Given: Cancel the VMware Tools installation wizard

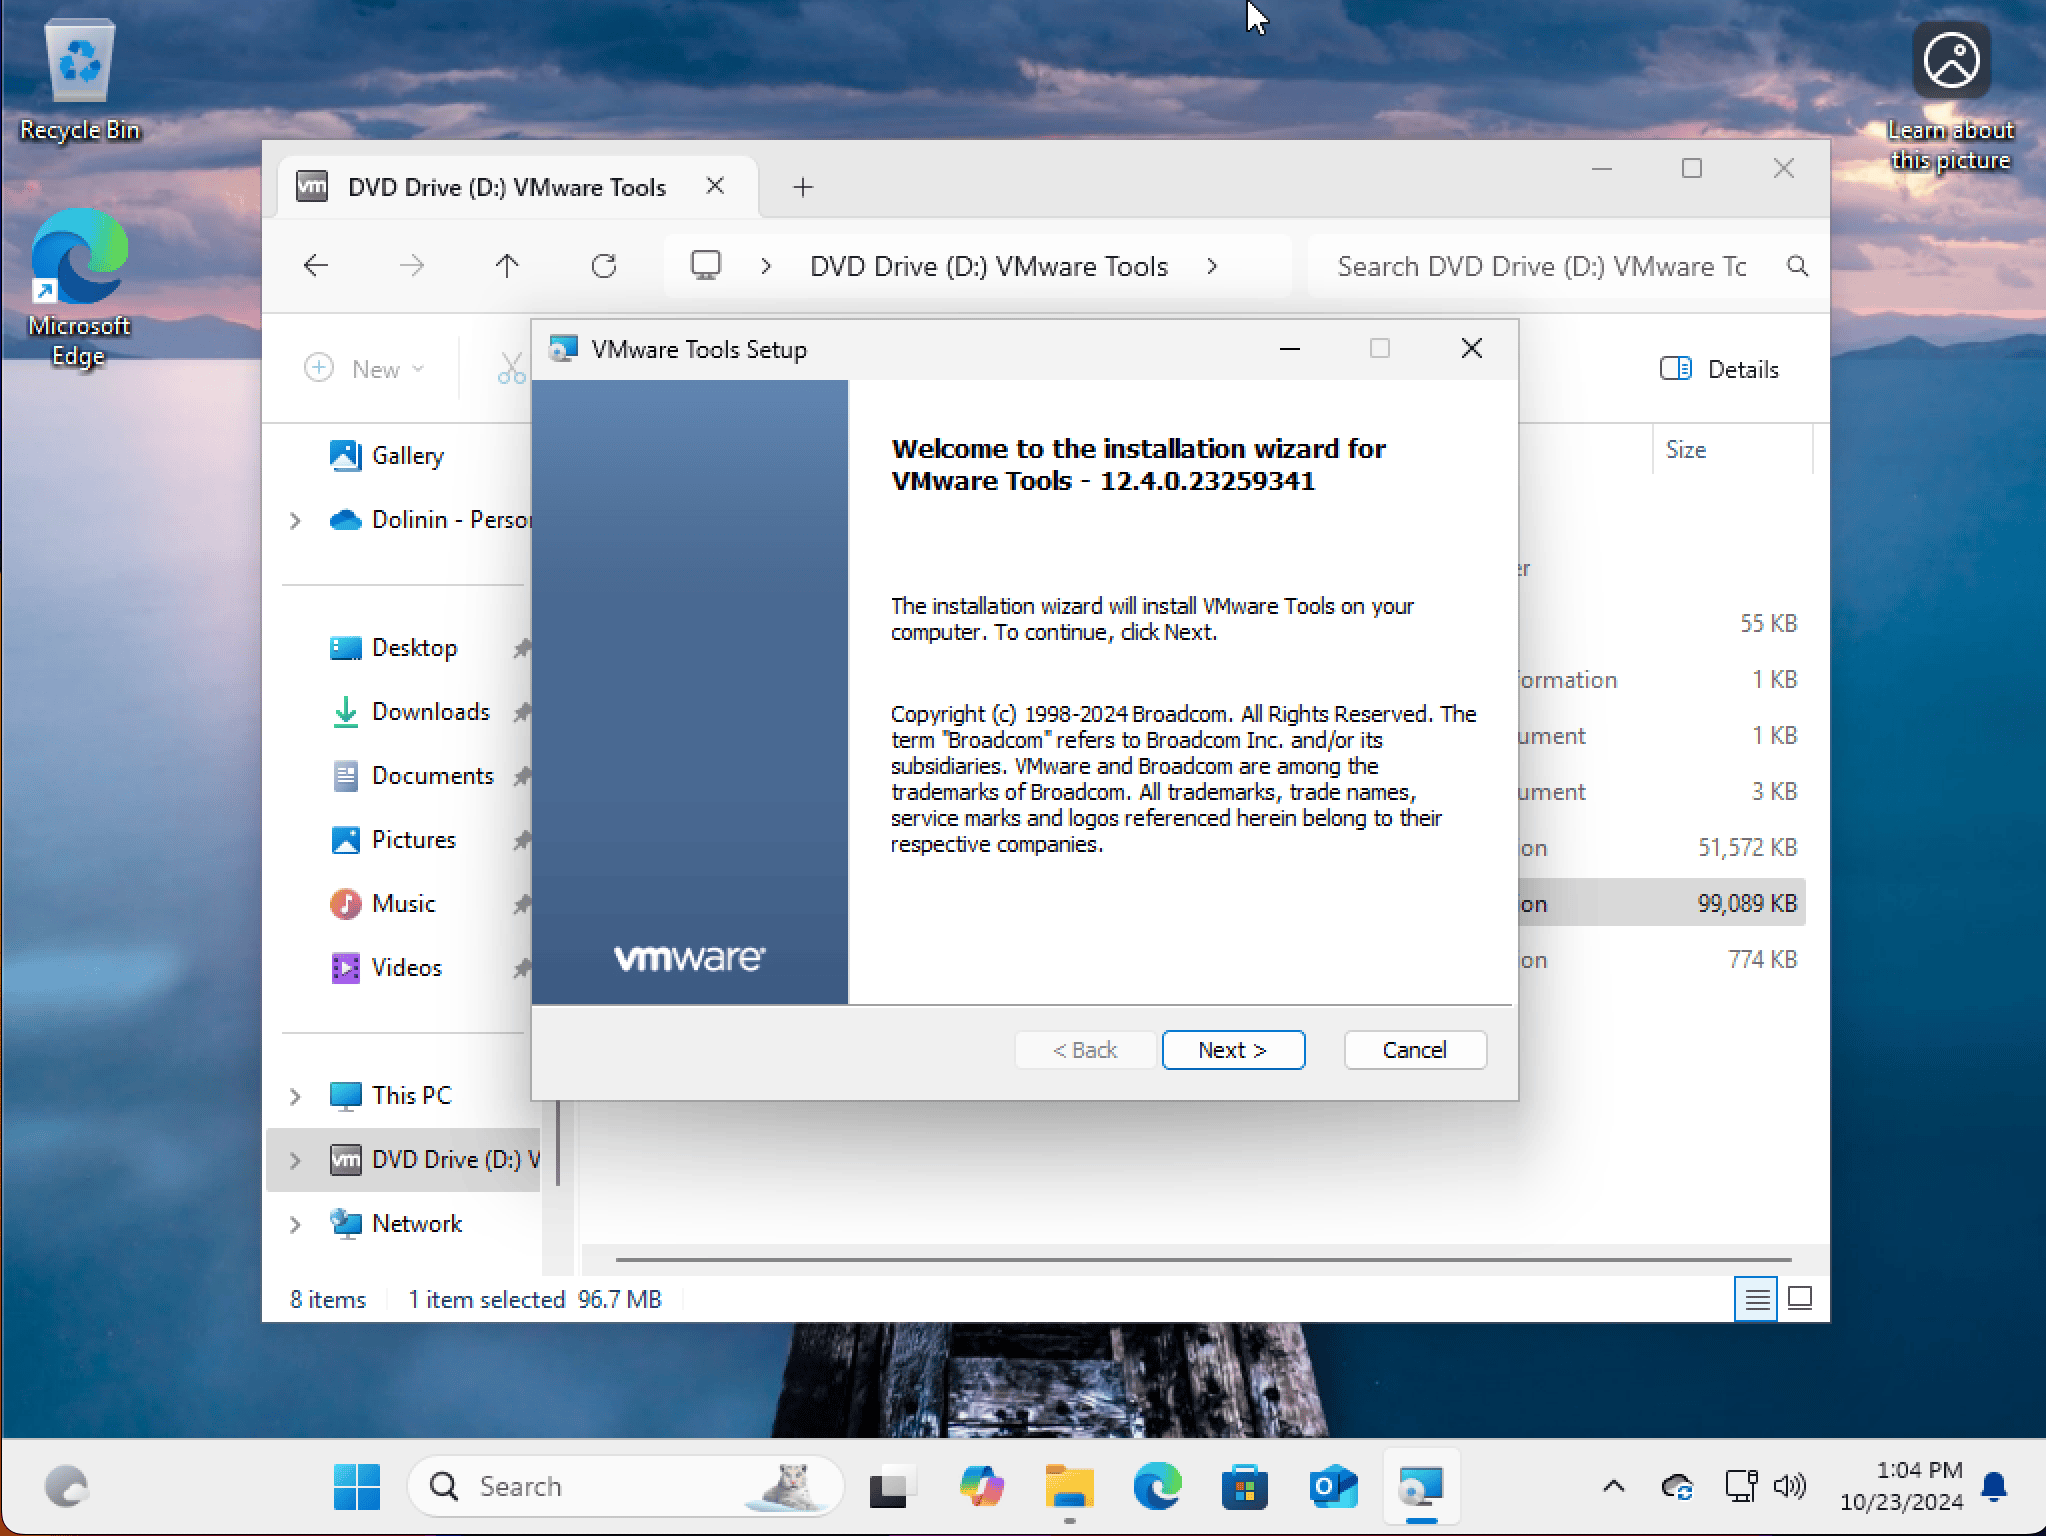Looking at the screenshot, I should (1414, 1050).
